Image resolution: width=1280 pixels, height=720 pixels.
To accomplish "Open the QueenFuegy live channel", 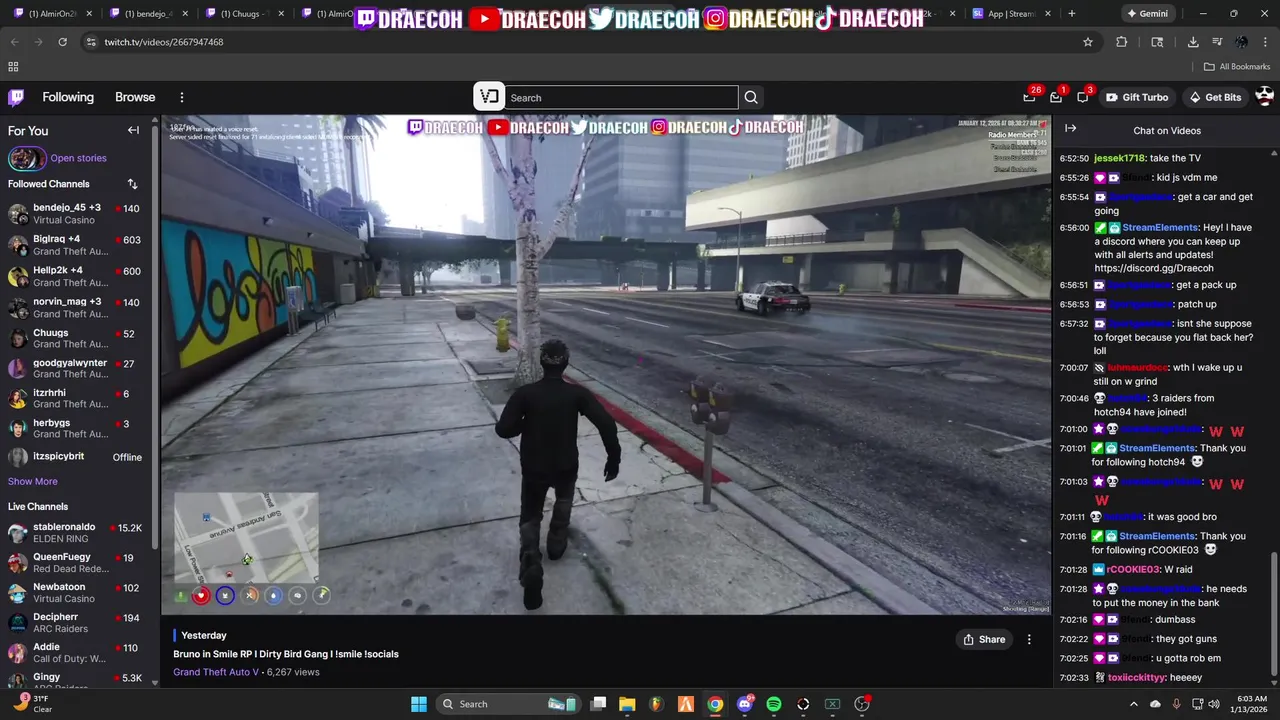I will (x=77, y=563).
